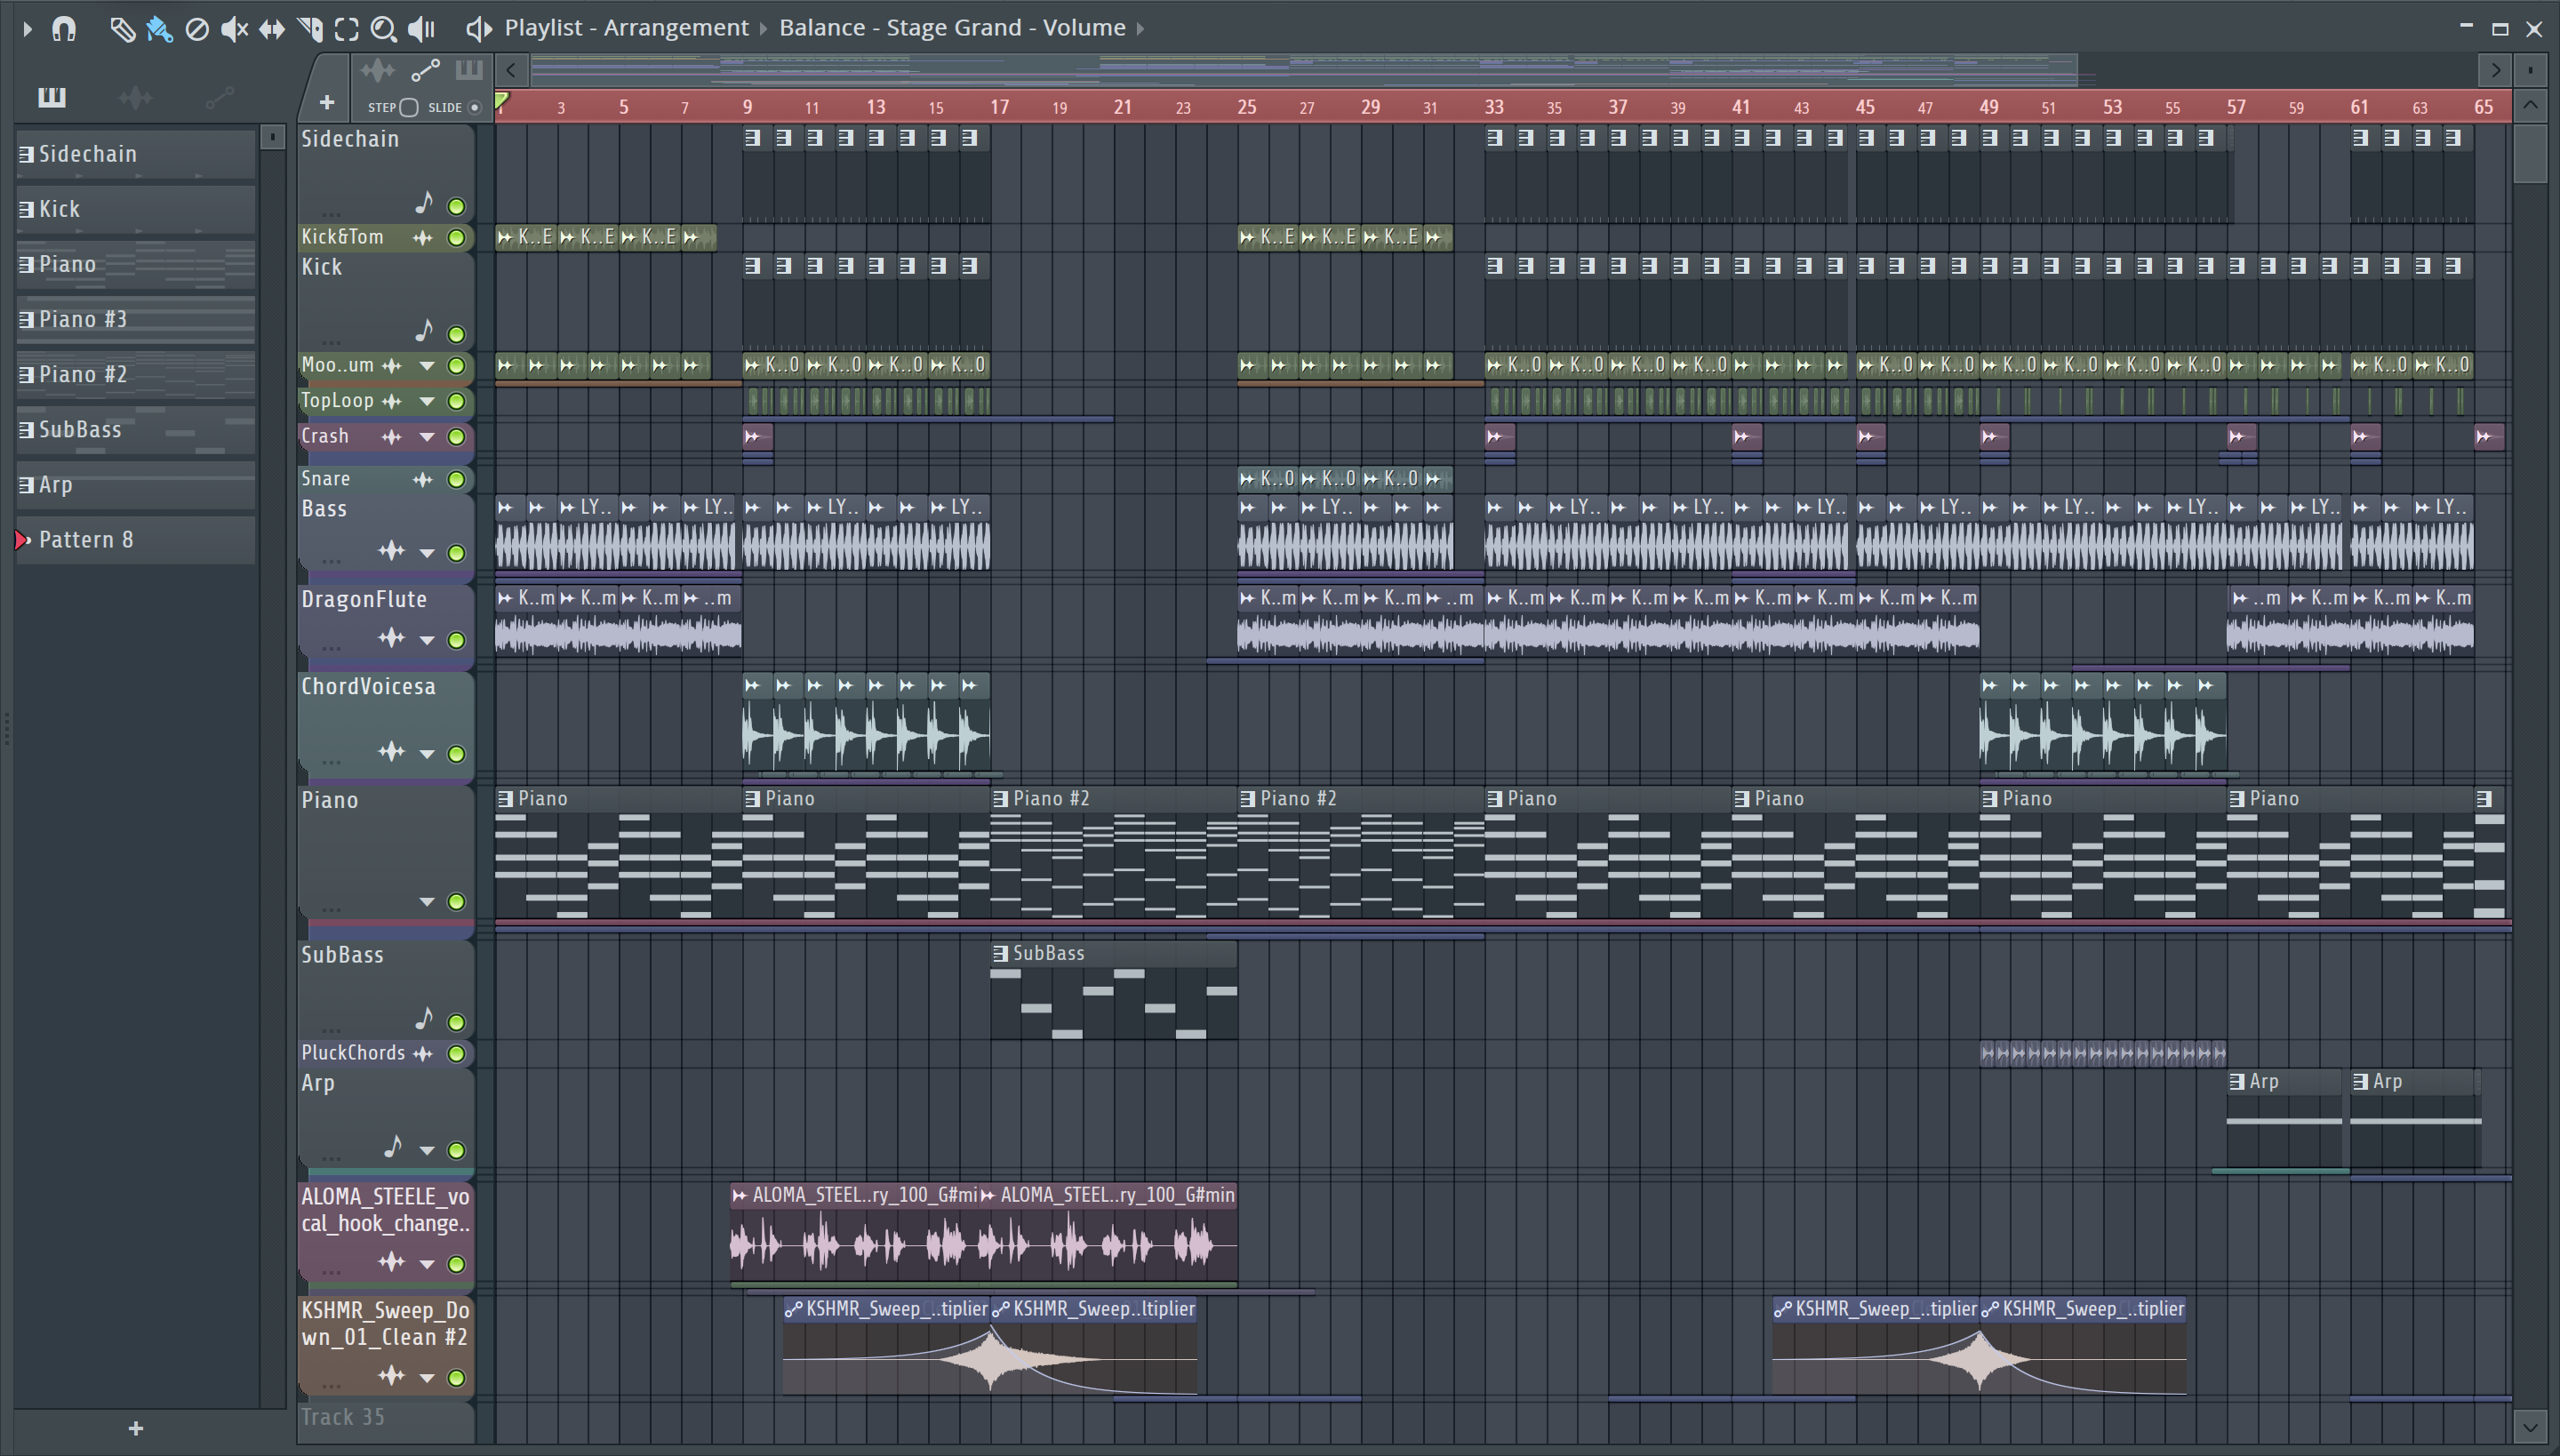Click the note icon on SubBass track
Image resolution: width=2560 pixels, height=1456 pixels.
point(424,1019)
